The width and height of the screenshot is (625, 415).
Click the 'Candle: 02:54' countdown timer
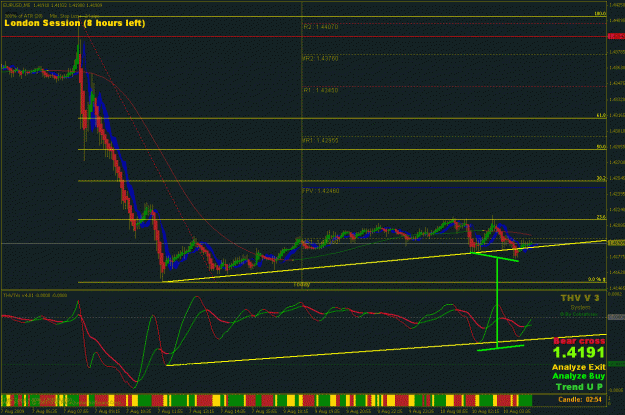(580, 399)
